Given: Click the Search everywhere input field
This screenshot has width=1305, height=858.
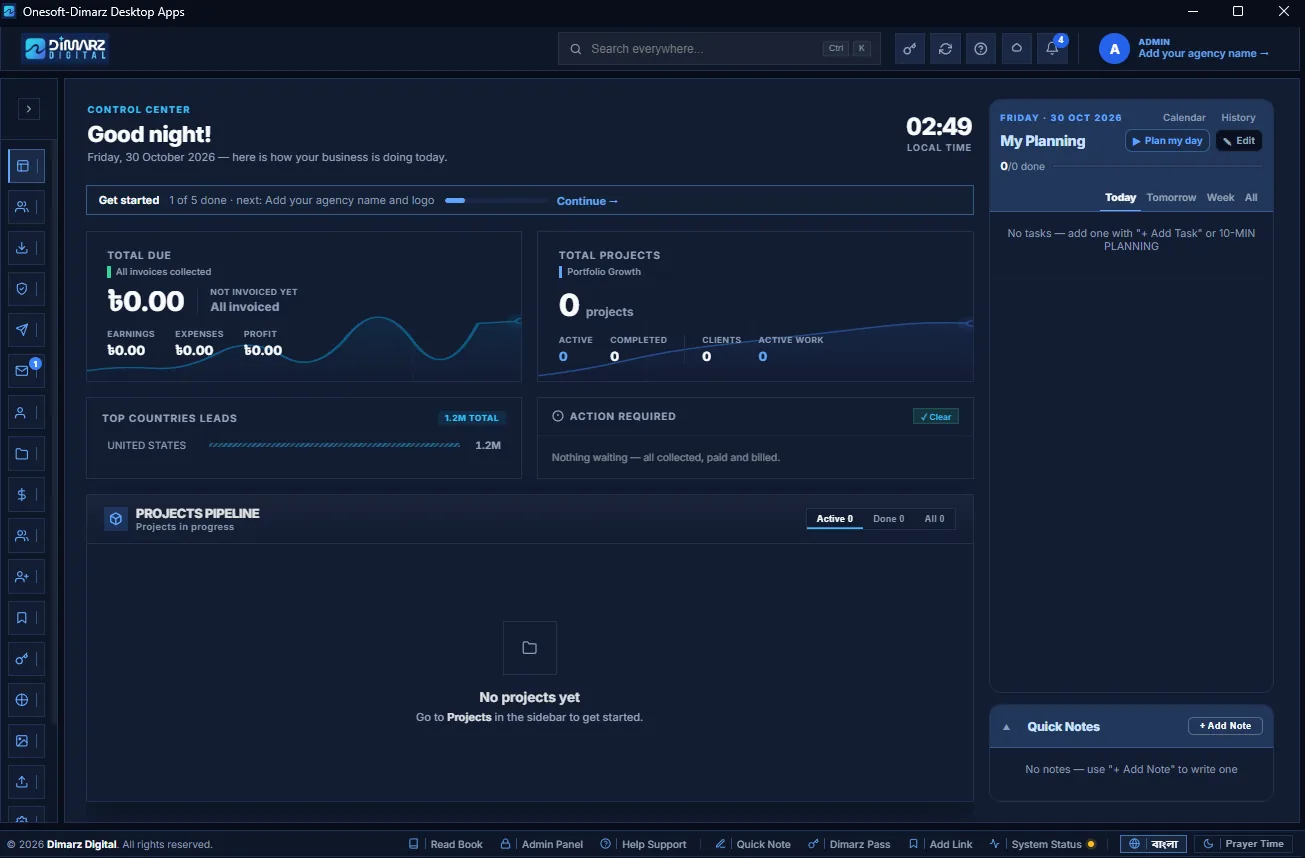Looking at the screenshot, I should click(x=719, y=48).
